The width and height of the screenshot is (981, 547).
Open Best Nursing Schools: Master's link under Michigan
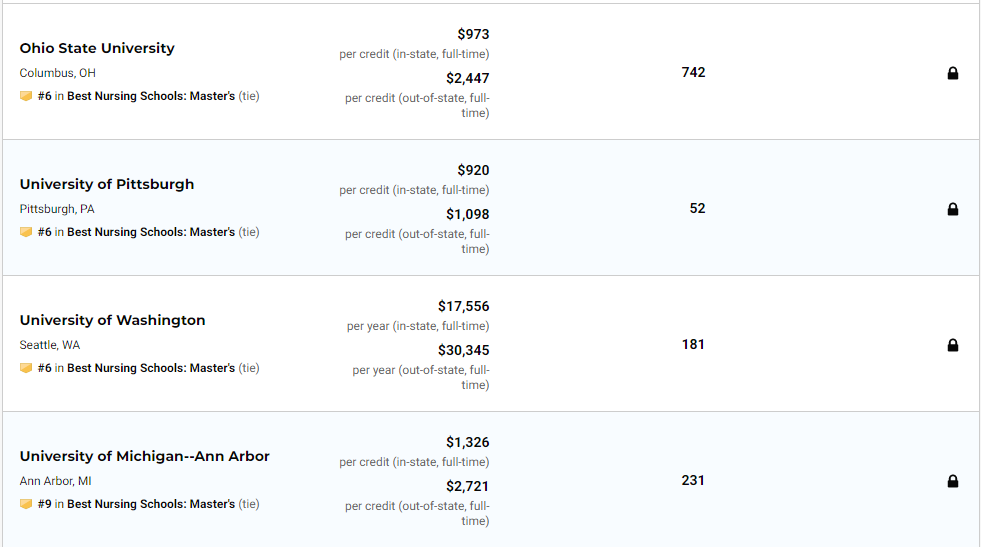151,504
